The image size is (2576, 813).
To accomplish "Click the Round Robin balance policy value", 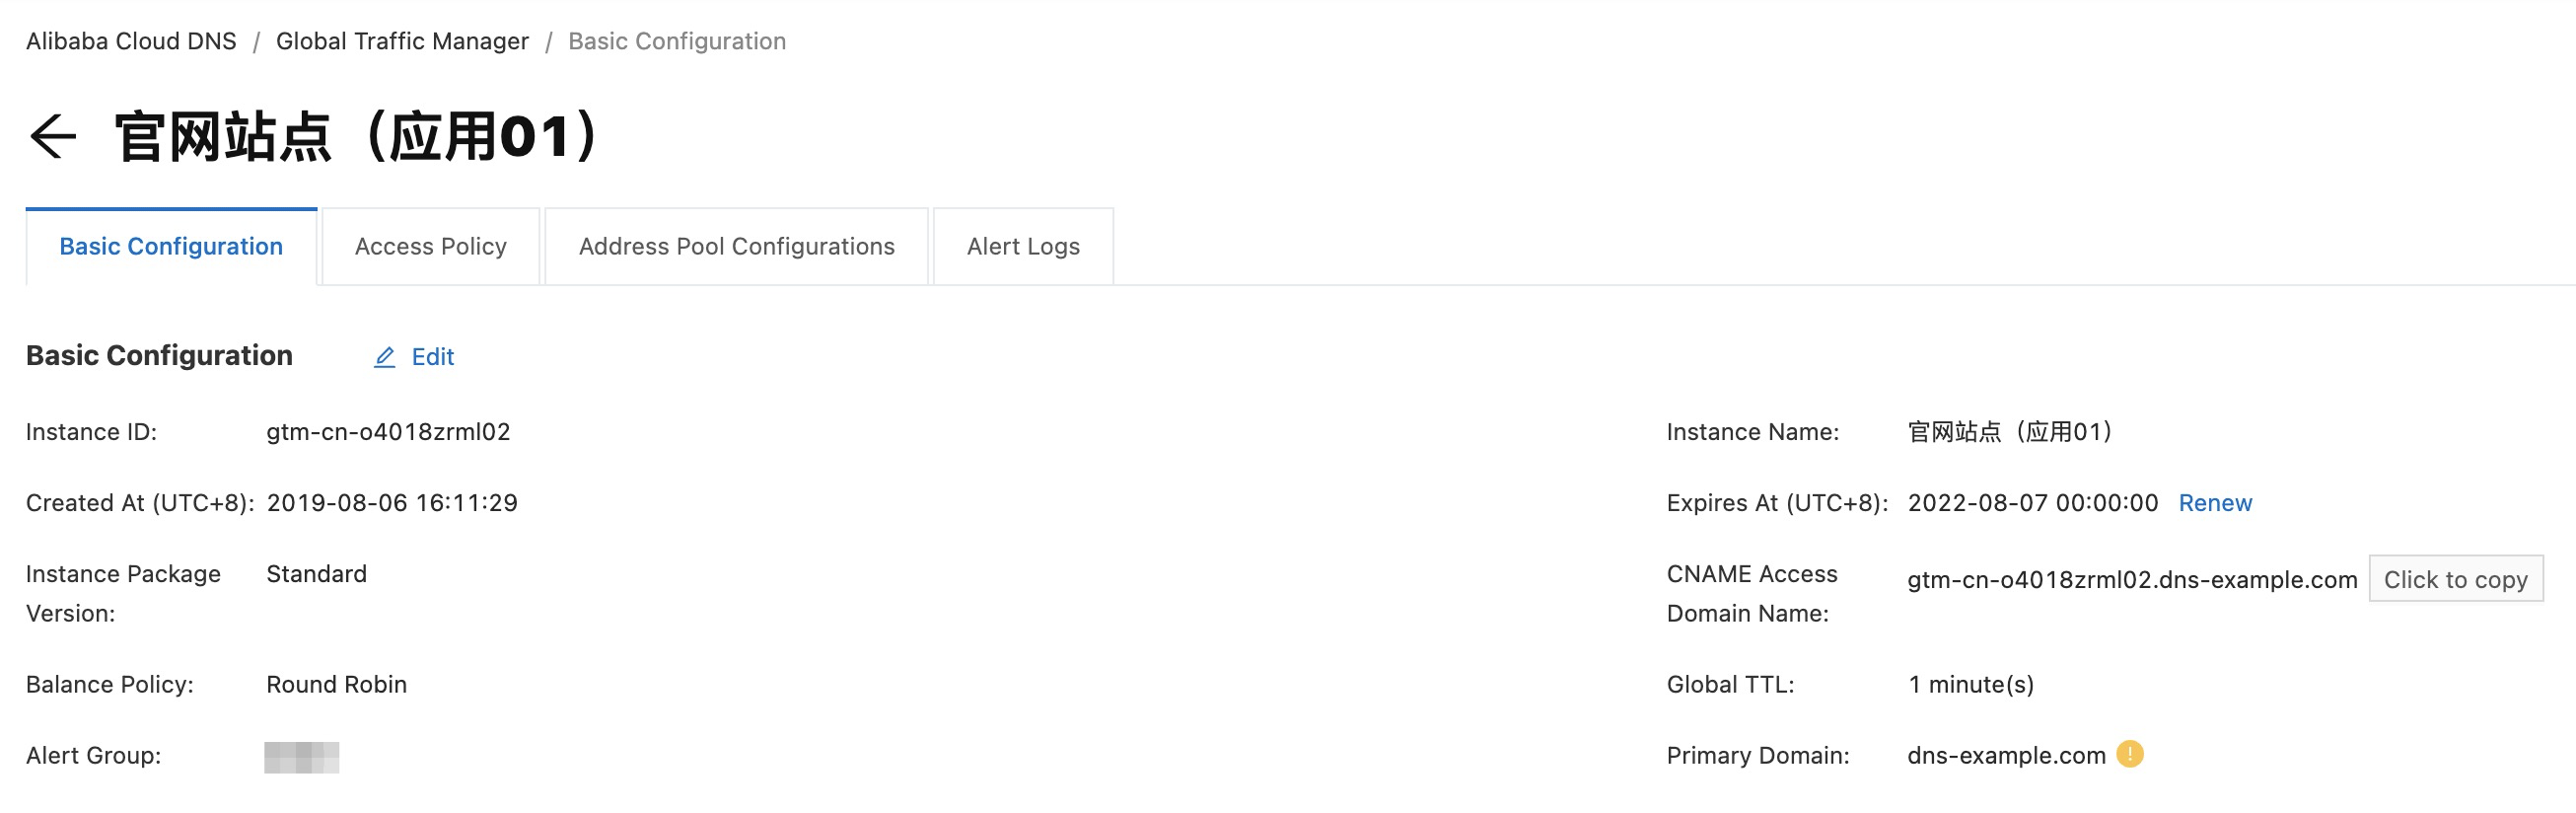I will coord(336,685).
